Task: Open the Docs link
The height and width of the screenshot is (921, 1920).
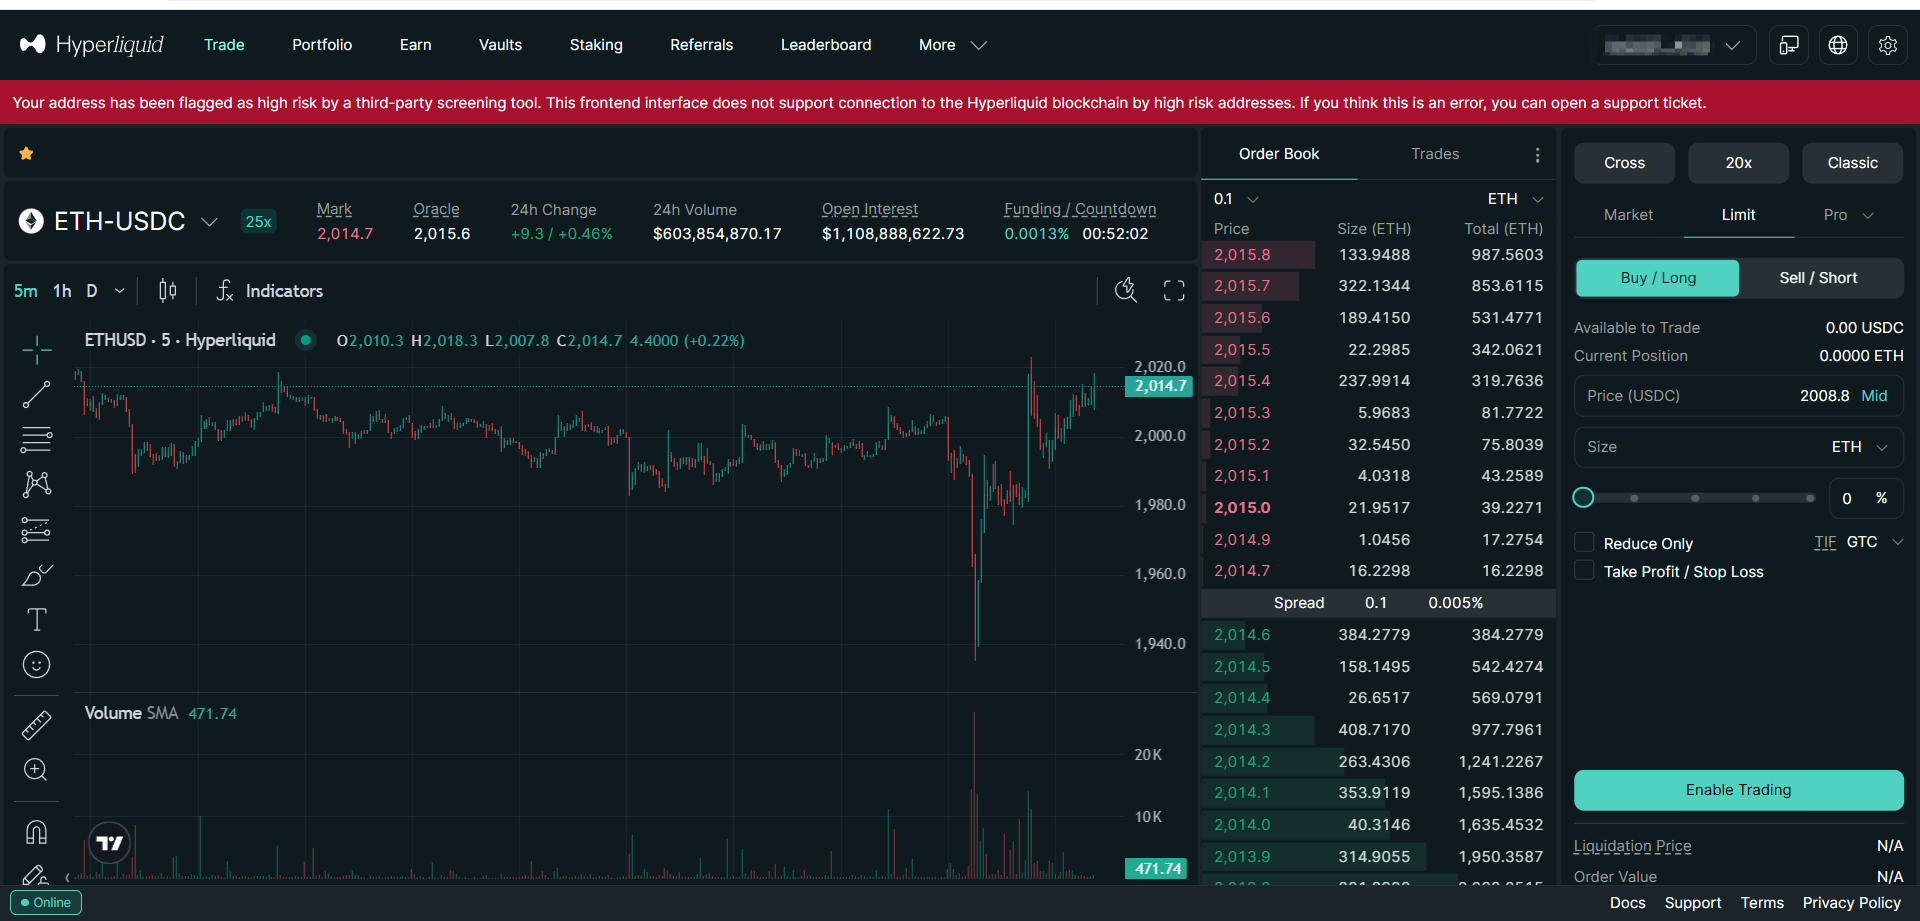Action: coord(1627,903)
